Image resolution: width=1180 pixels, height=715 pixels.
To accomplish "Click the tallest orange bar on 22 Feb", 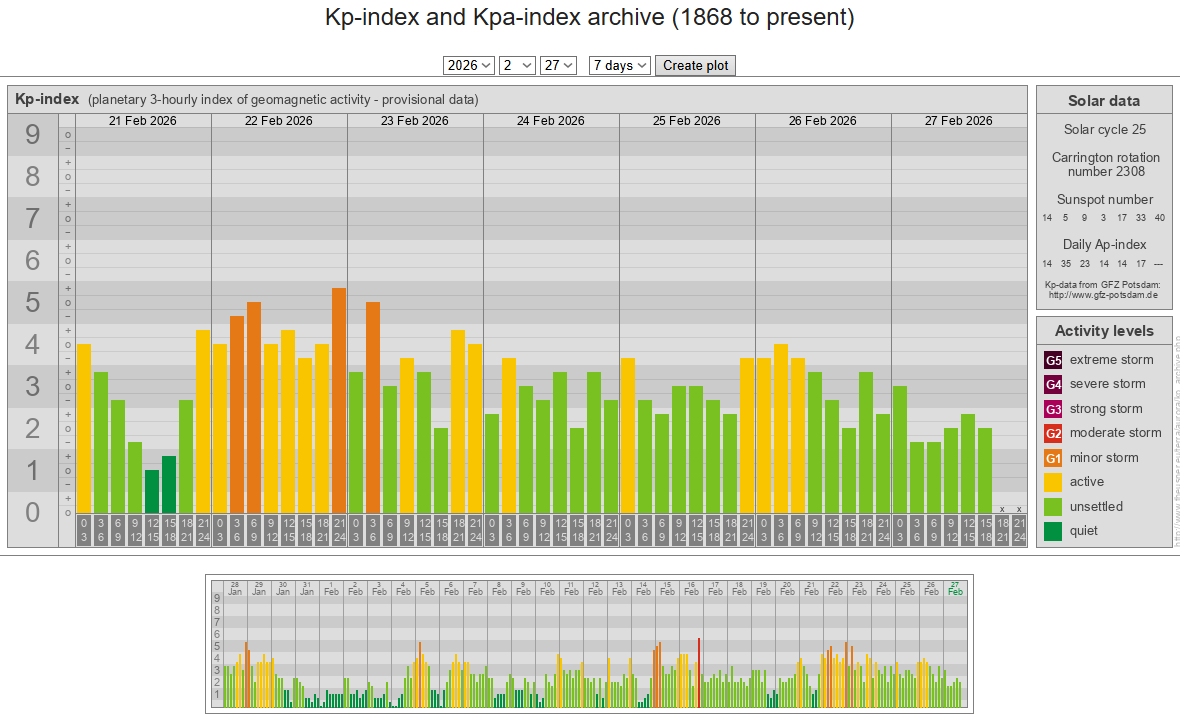I will (x=339, y=400).
